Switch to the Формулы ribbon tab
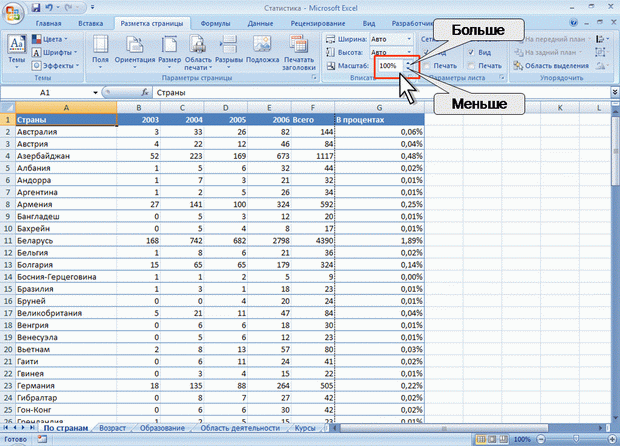The image size is (620, 446). click(x=215, y=24)
